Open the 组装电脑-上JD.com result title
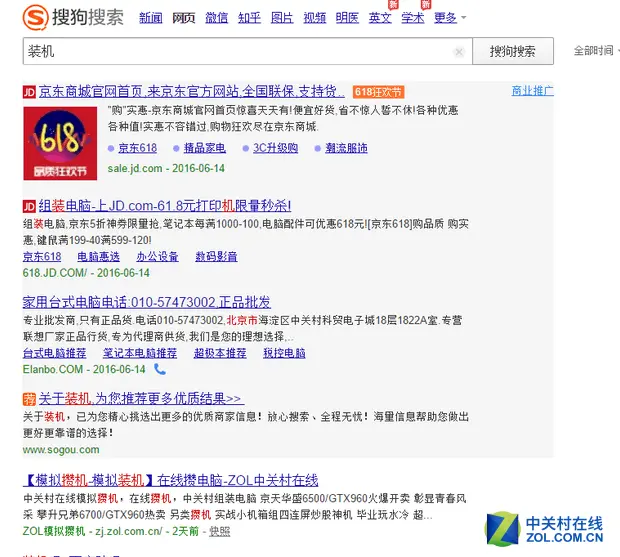 pos(165,206)
